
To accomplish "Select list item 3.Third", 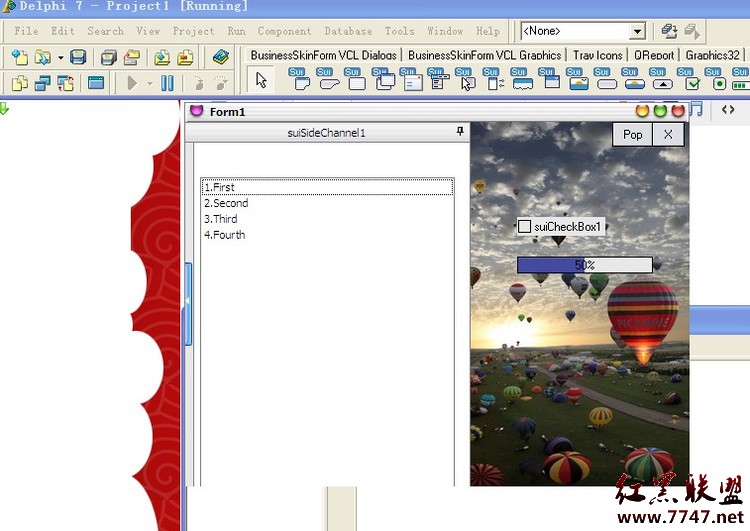I will [328, 219].
